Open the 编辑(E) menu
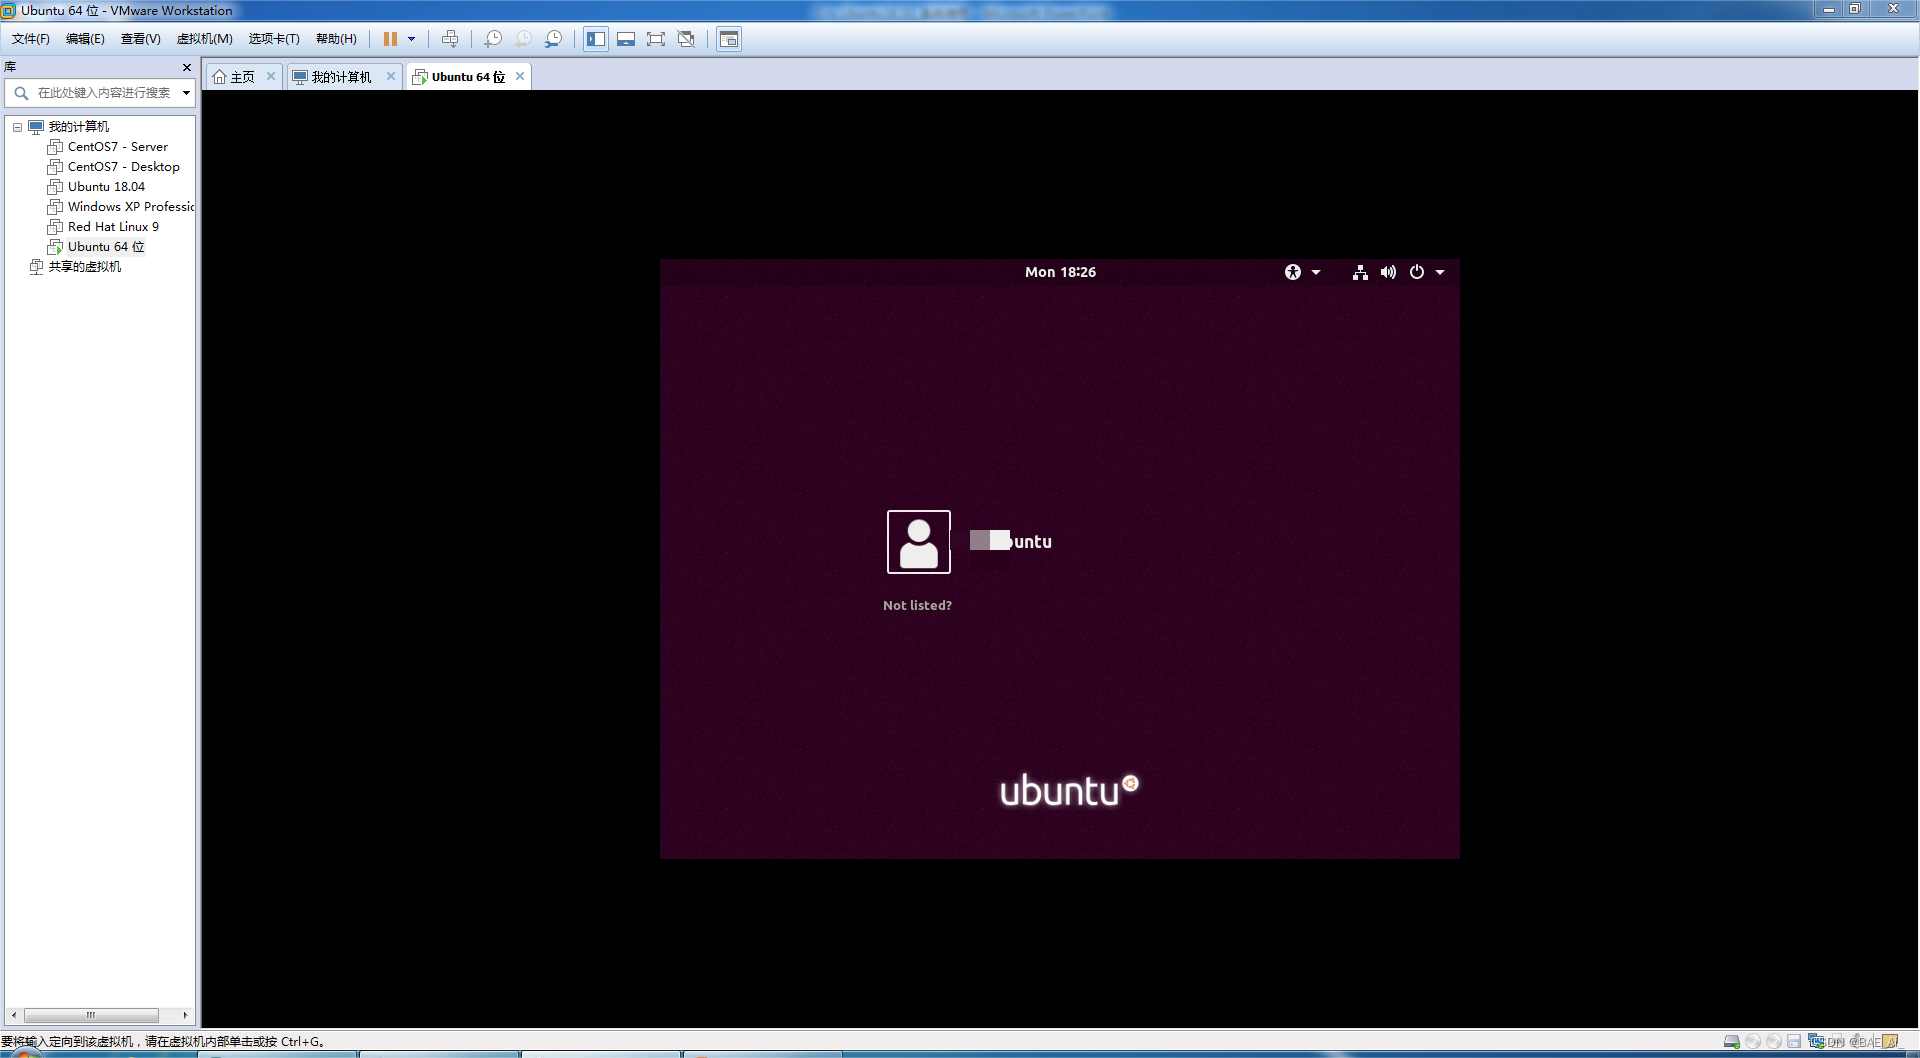Viewport: 1920px width, 1058px height. pyautogui.click(x=85, y=39)
